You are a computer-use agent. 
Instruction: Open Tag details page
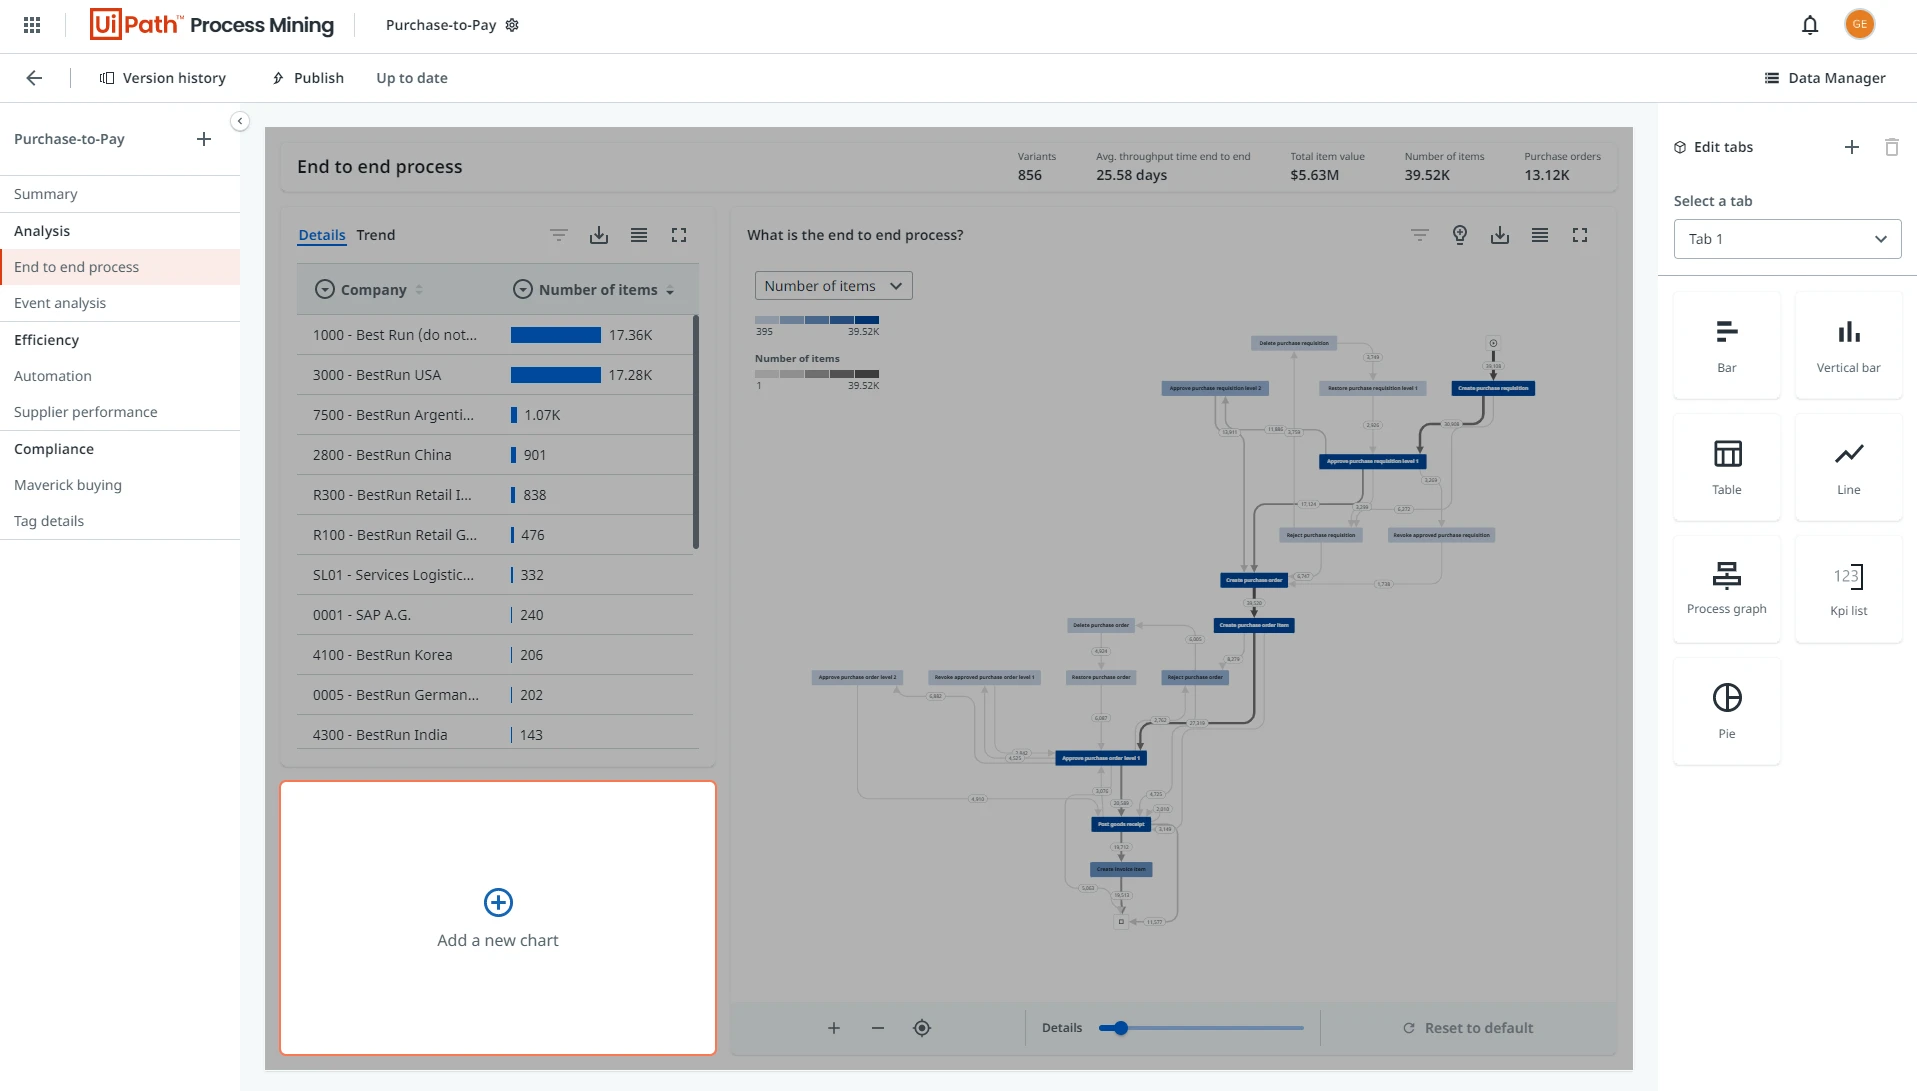(120, 521)
